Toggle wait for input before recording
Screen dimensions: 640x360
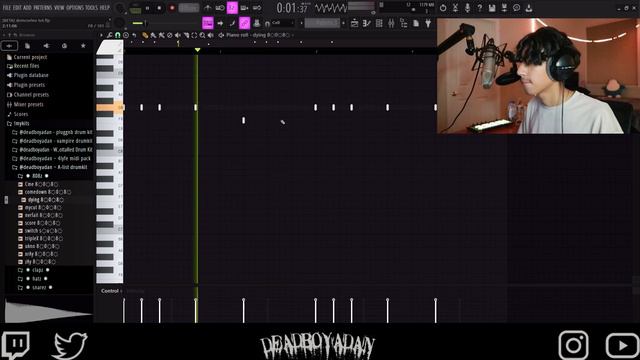pos(220,8)
